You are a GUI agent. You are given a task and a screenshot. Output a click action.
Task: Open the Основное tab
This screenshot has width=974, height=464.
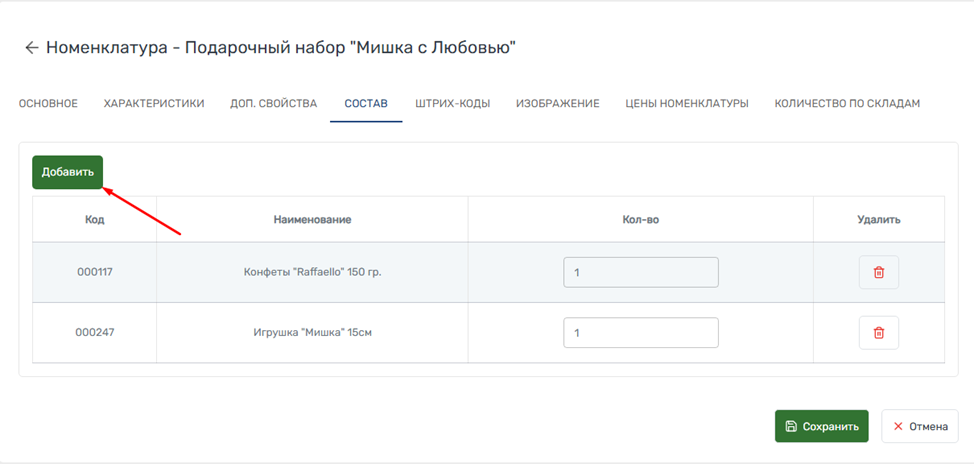point(48,104)
